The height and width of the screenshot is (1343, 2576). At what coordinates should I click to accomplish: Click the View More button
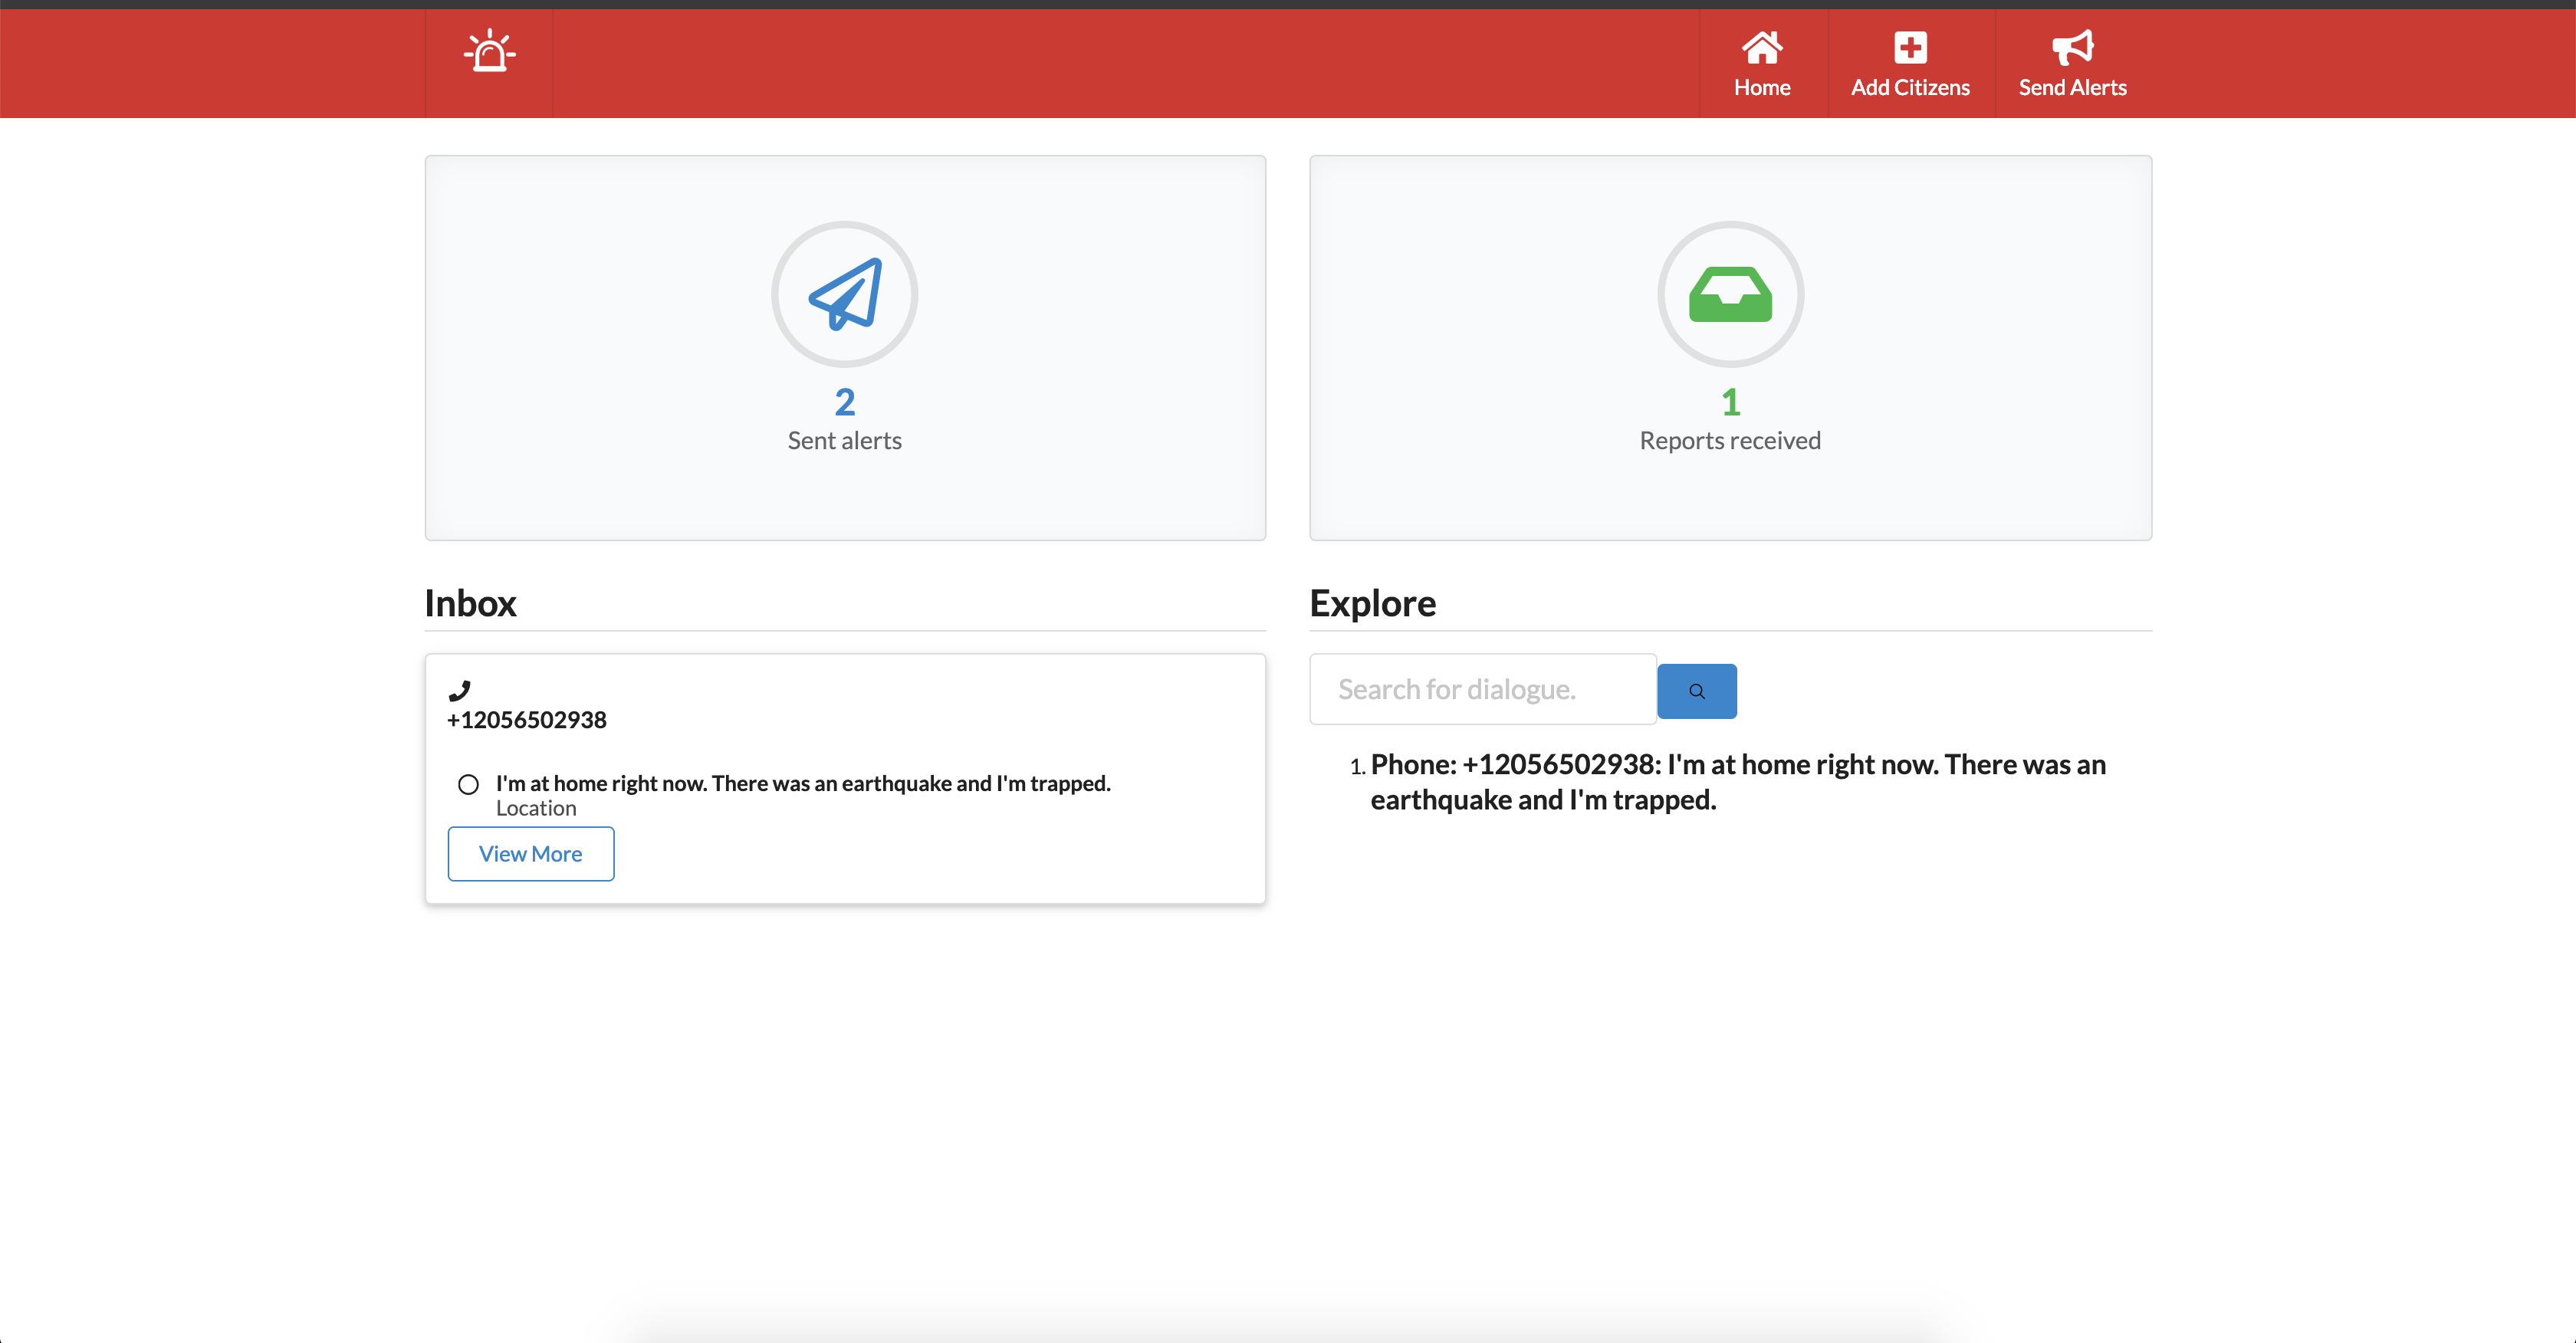pos(530,854)
